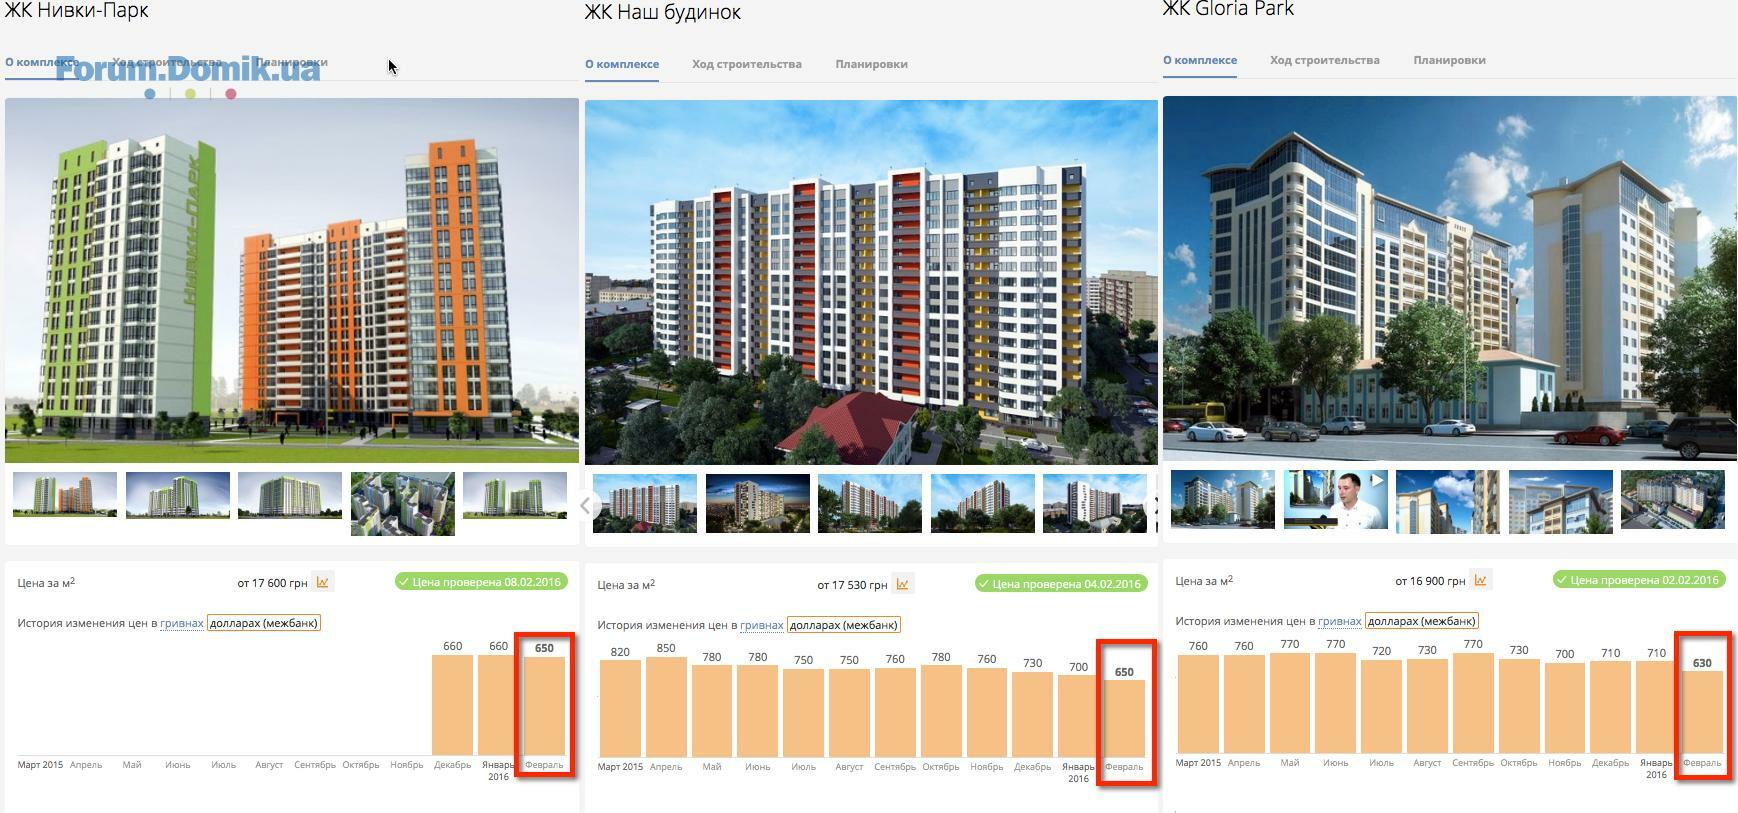1738x813 pixels.
Task: Open О комплексе tab of ЖК Наш будинок
Action: 622,64
